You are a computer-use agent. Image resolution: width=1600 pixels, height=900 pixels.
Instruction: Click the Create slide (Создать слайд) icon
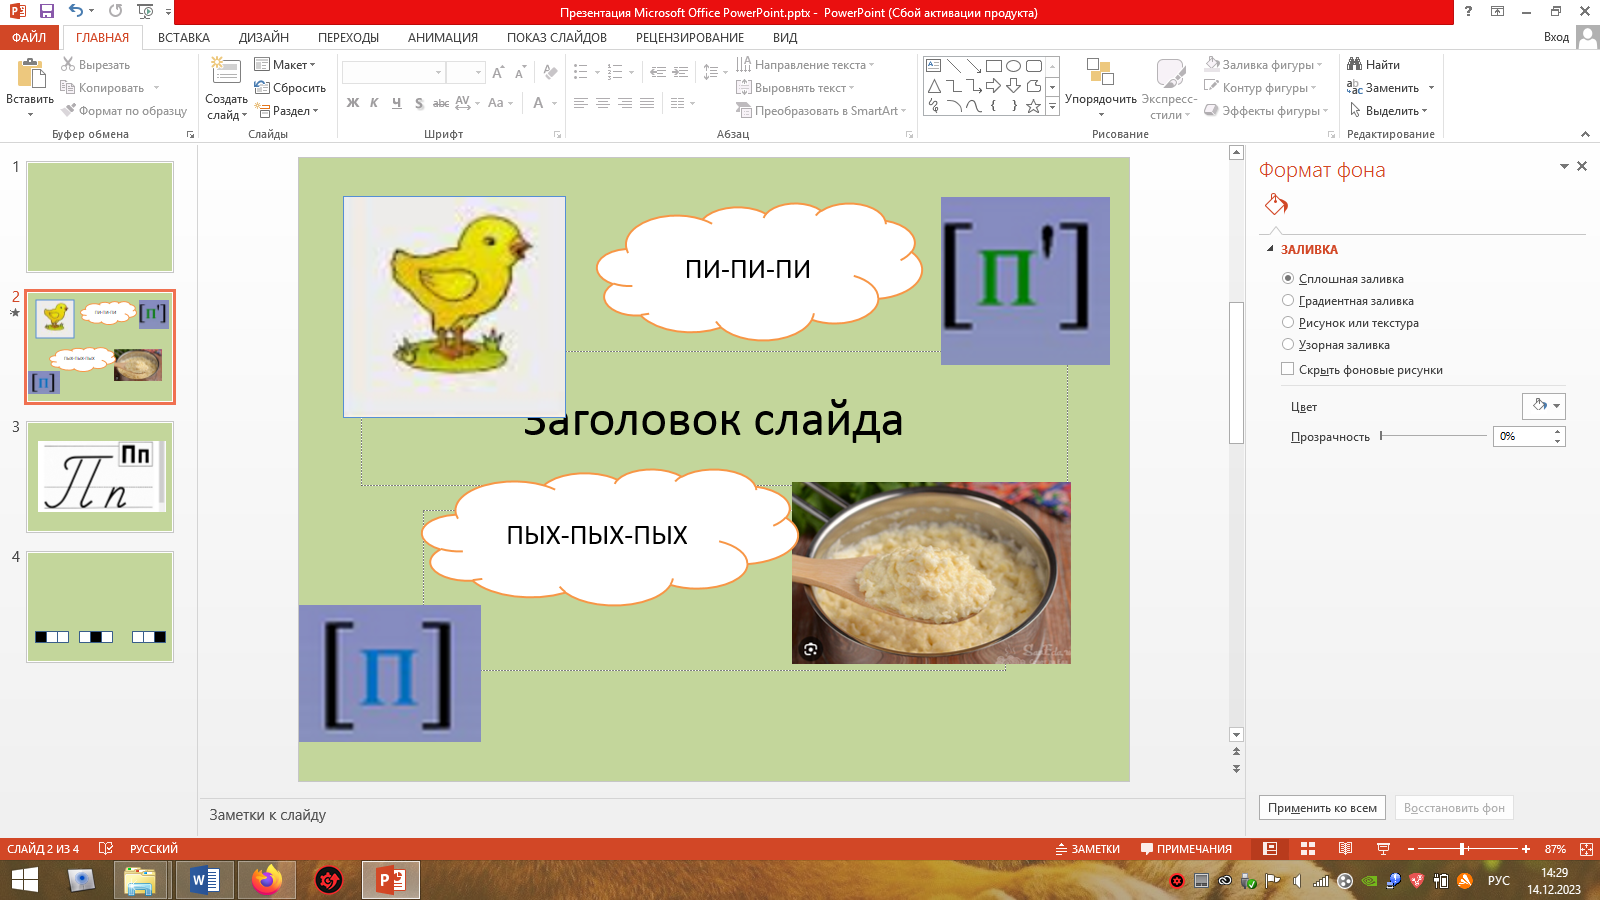226,74
